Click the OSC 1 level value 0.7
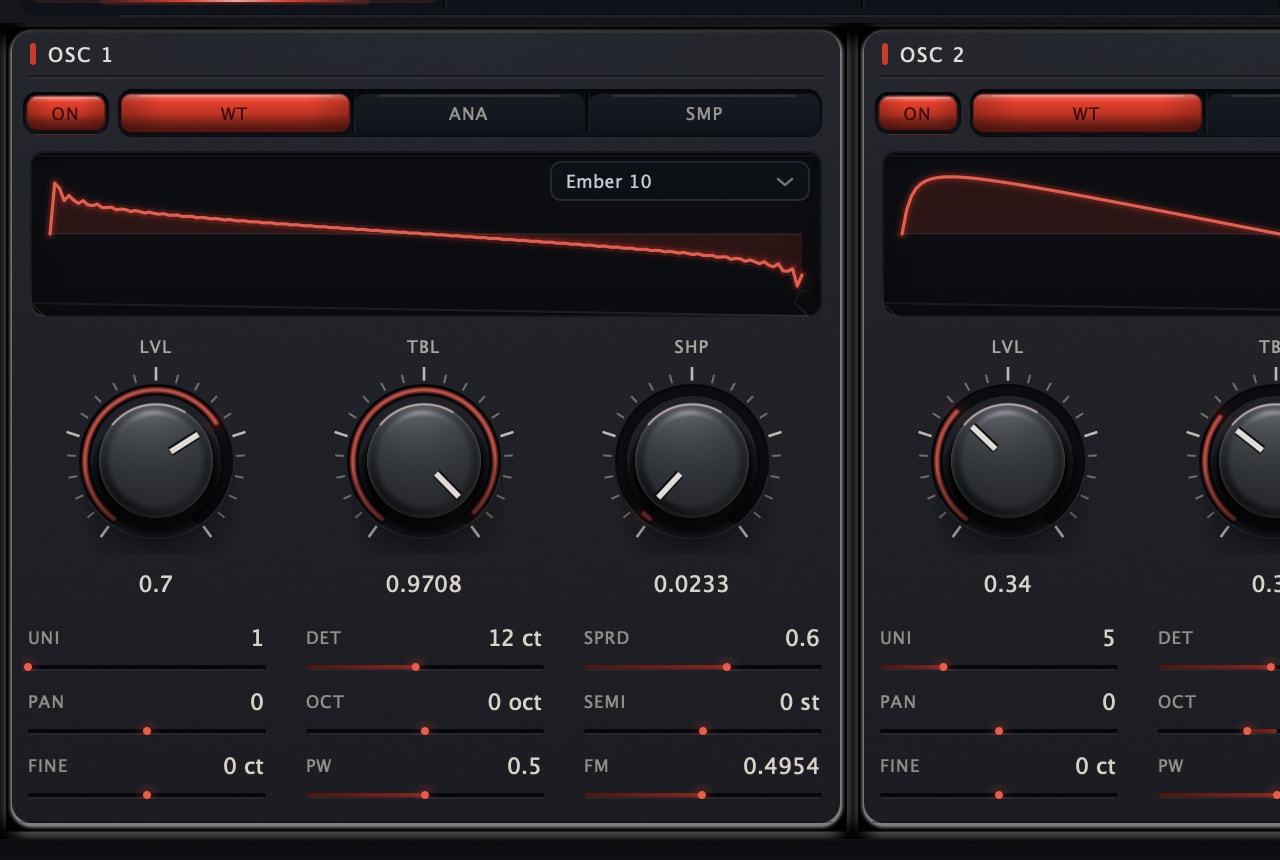1280x860 pixels. (156, 584)
